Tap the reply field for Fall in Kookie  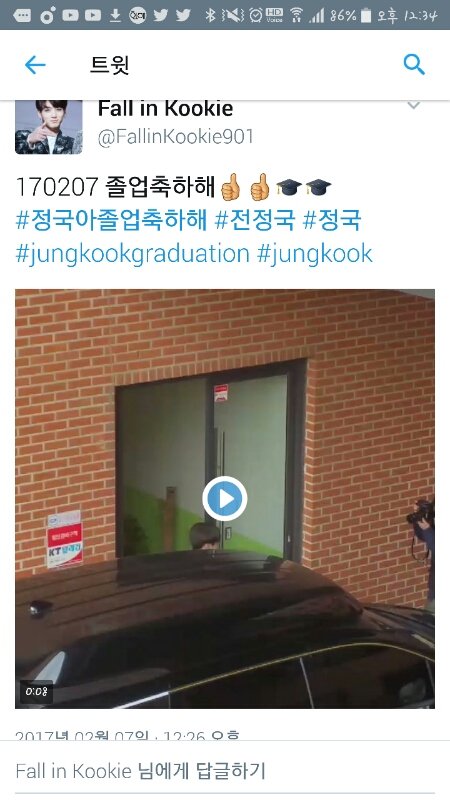[x=225, y=770]
